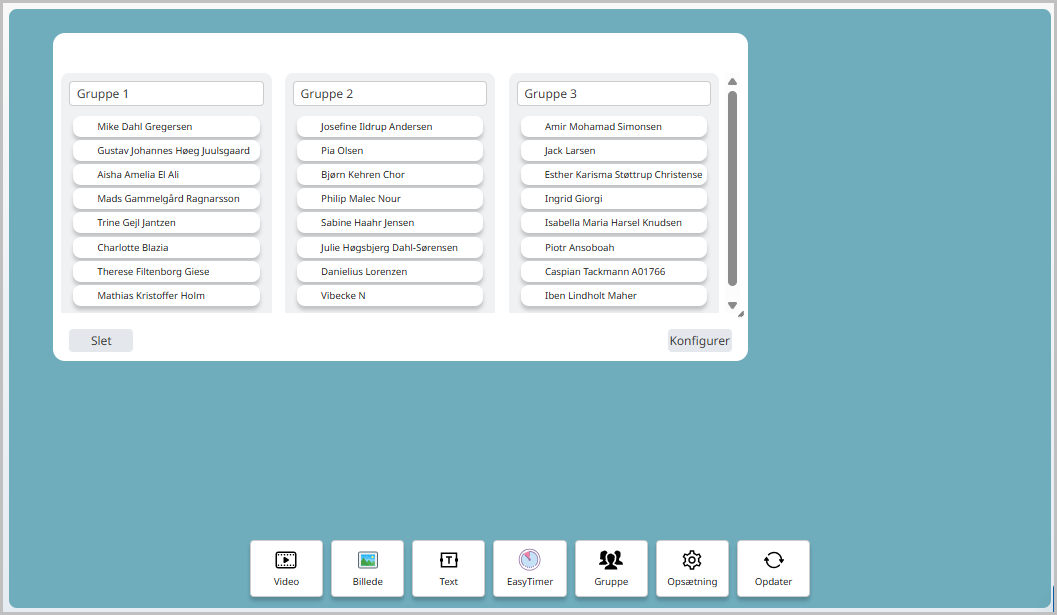This screenshot has height=615, width=1057.
Task: Select Mads Gammelgård Ragnarsson
Action: [167, 199]
